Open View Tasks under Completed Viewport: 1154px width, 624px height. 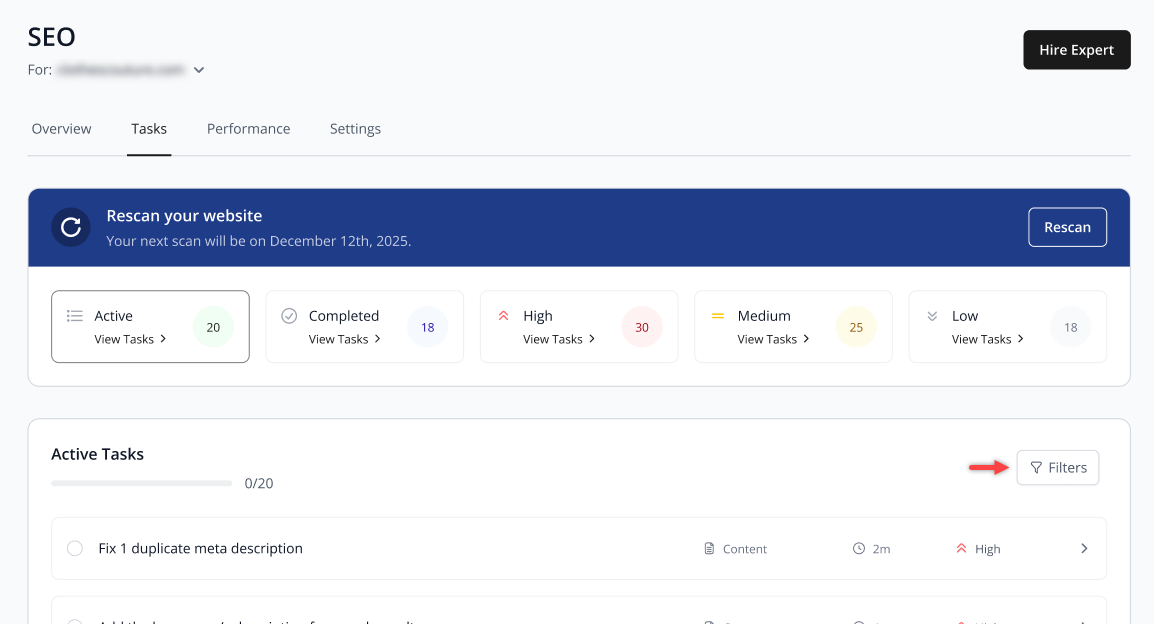(x=344, y=339)
